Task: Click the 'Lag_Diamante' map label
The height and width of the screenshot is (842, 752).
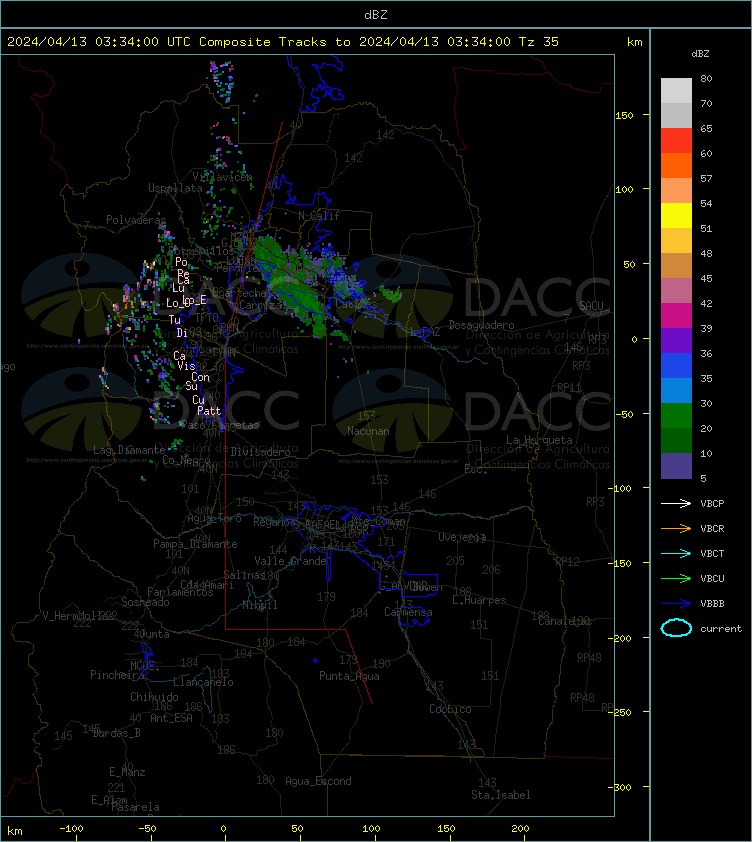Action: pyautogui.click(x=129, y=450)
